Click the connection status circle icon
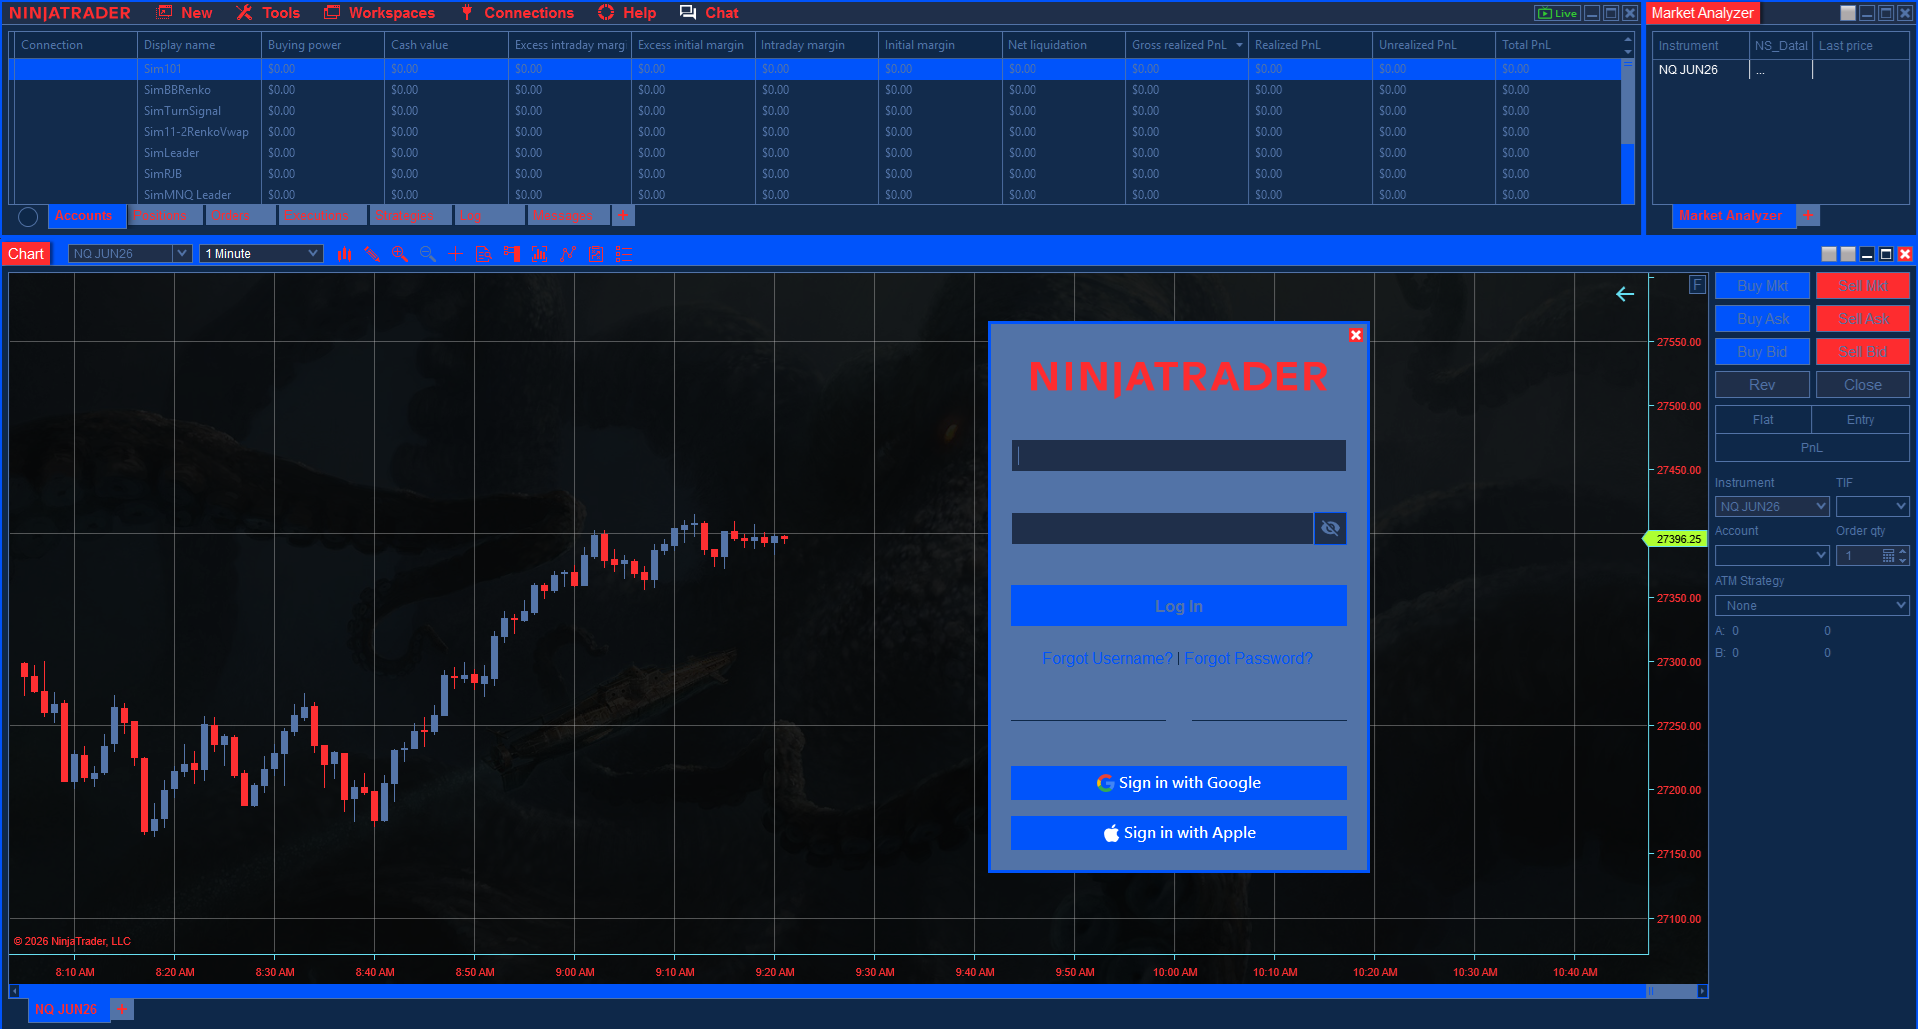Screen dimensions: 1918x1029 tap(28, 217)
